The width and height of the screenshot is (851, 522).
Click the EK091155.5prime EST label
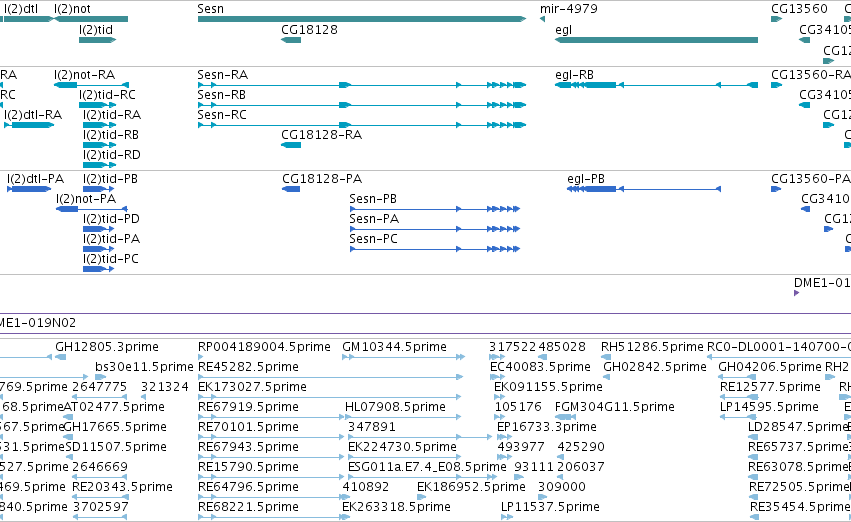[548, 387]
